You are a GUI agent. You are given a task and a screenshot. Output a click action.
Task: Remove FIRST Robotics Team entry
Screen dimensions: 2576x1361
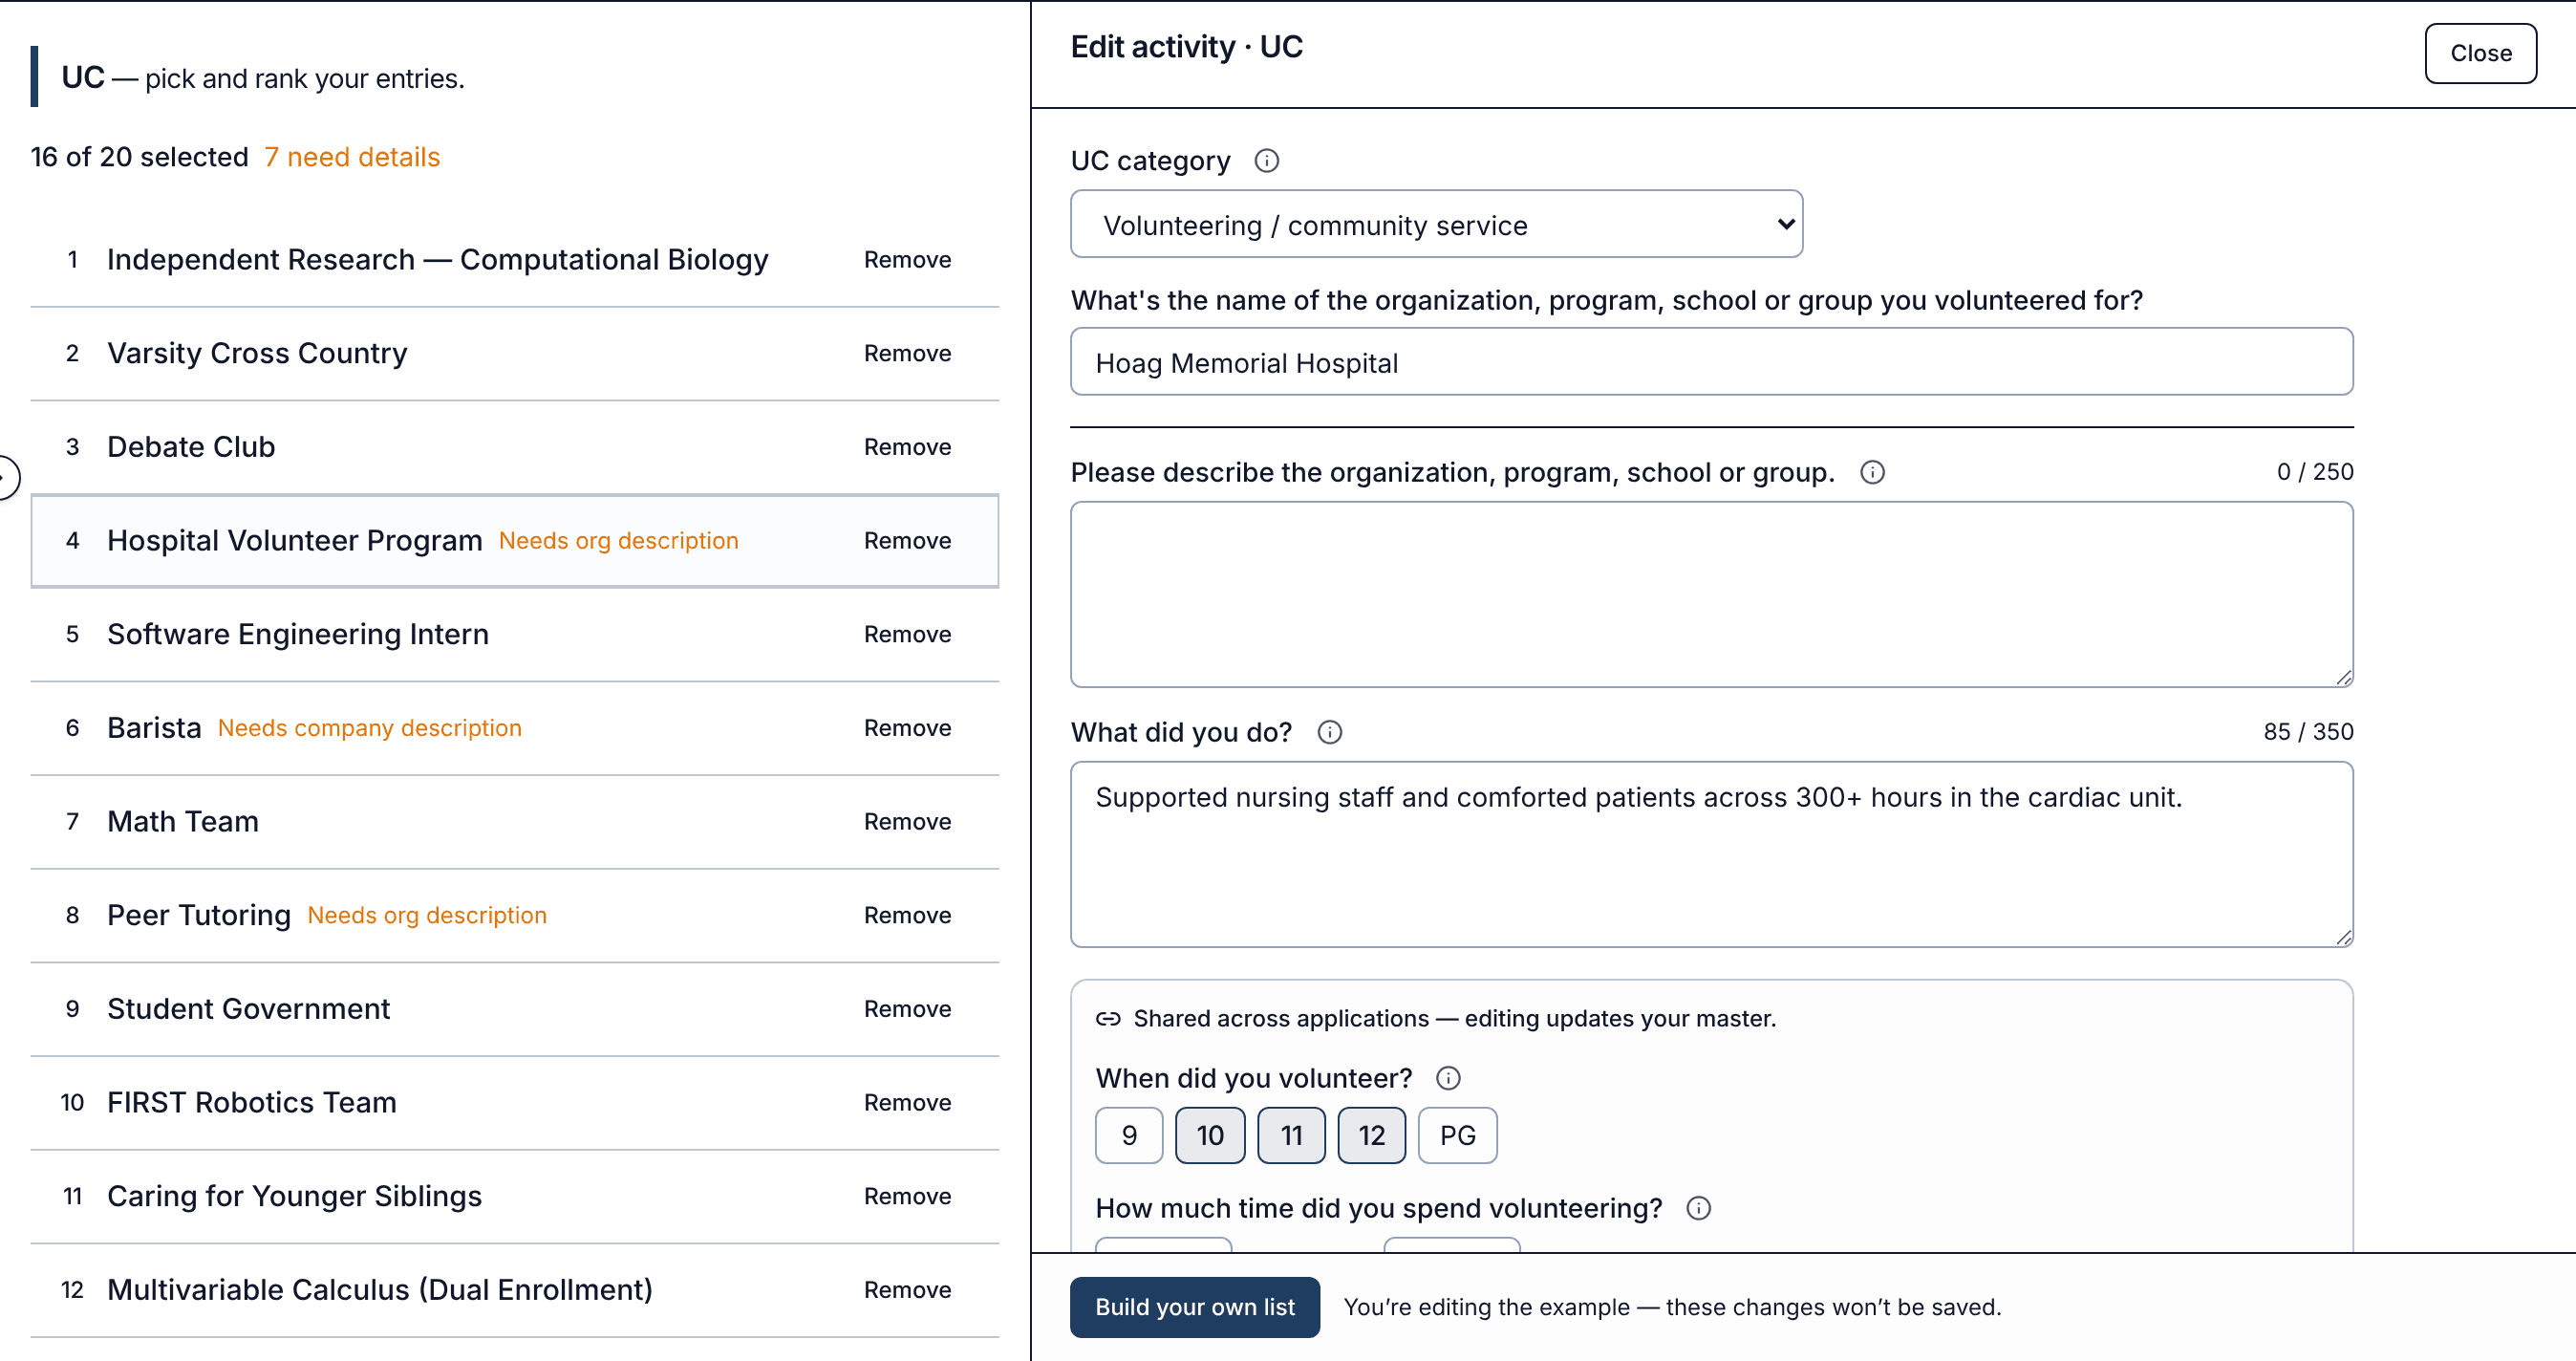907,1103
